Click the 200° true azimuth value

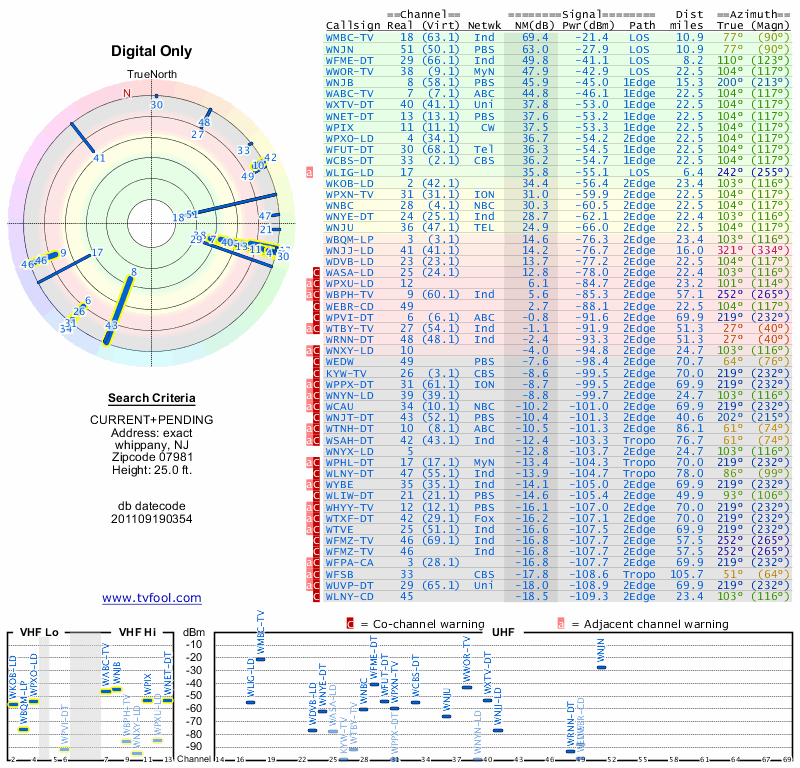pos(730,82)
